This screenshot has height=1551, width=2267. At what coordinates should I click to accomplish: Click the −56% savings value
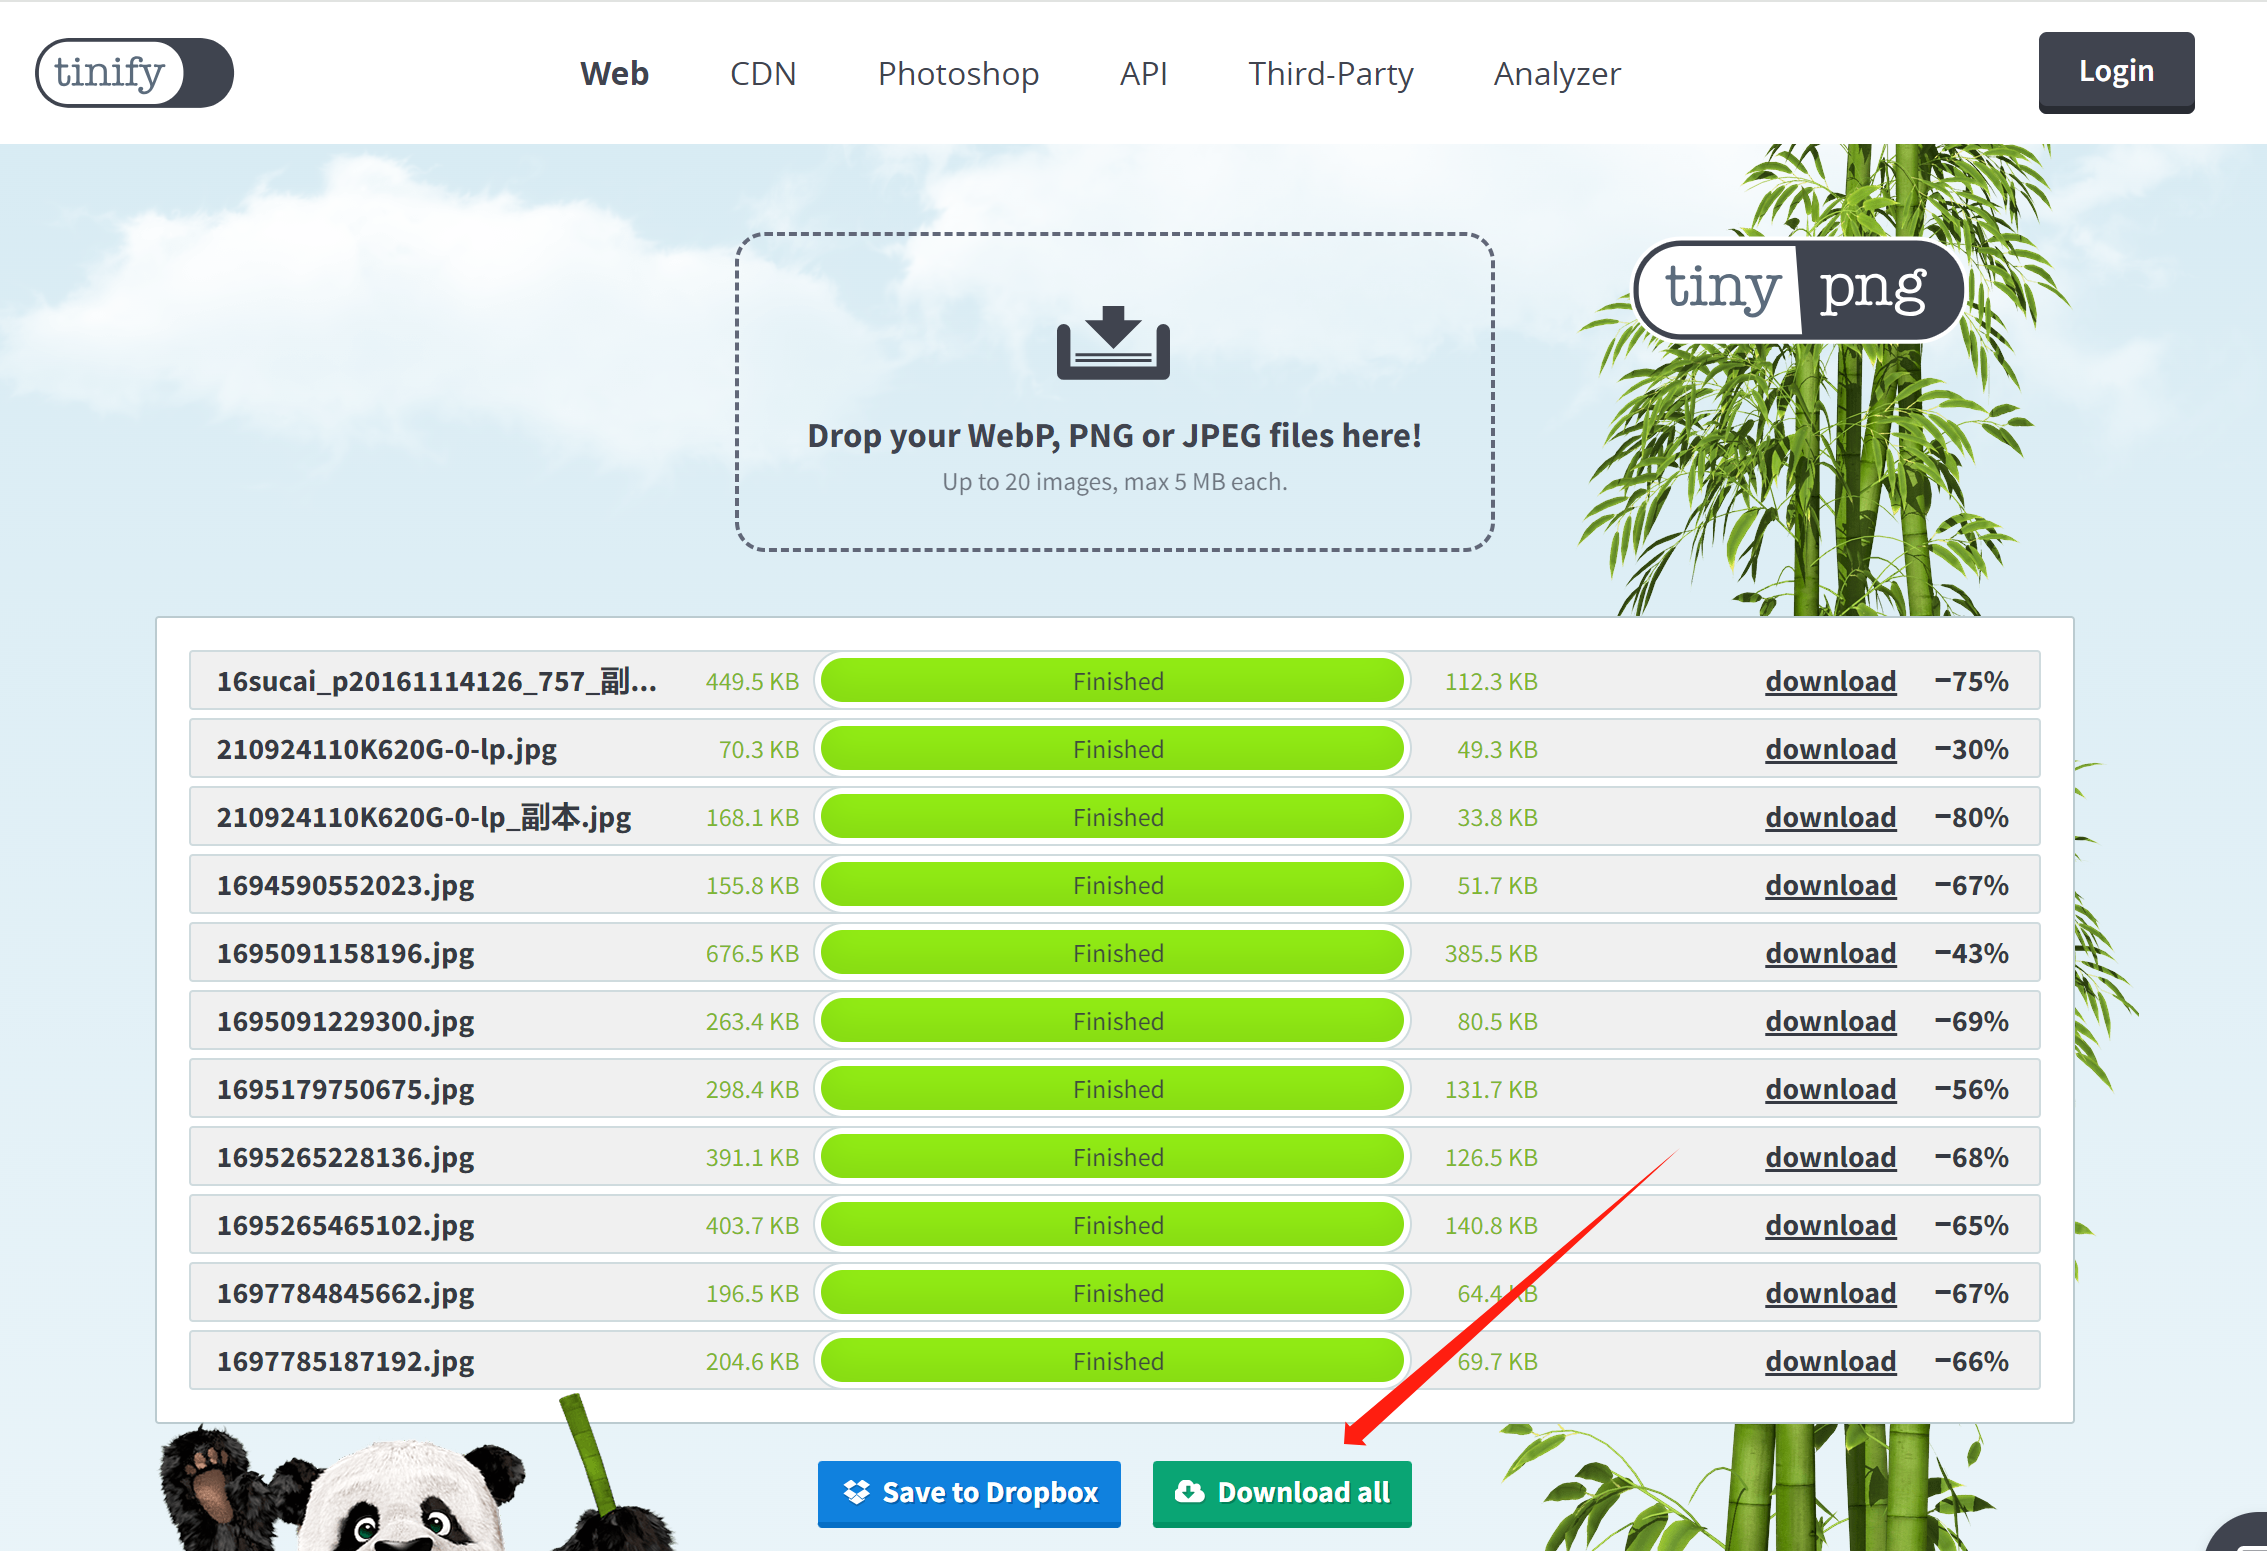(x=1971, y=1089)
